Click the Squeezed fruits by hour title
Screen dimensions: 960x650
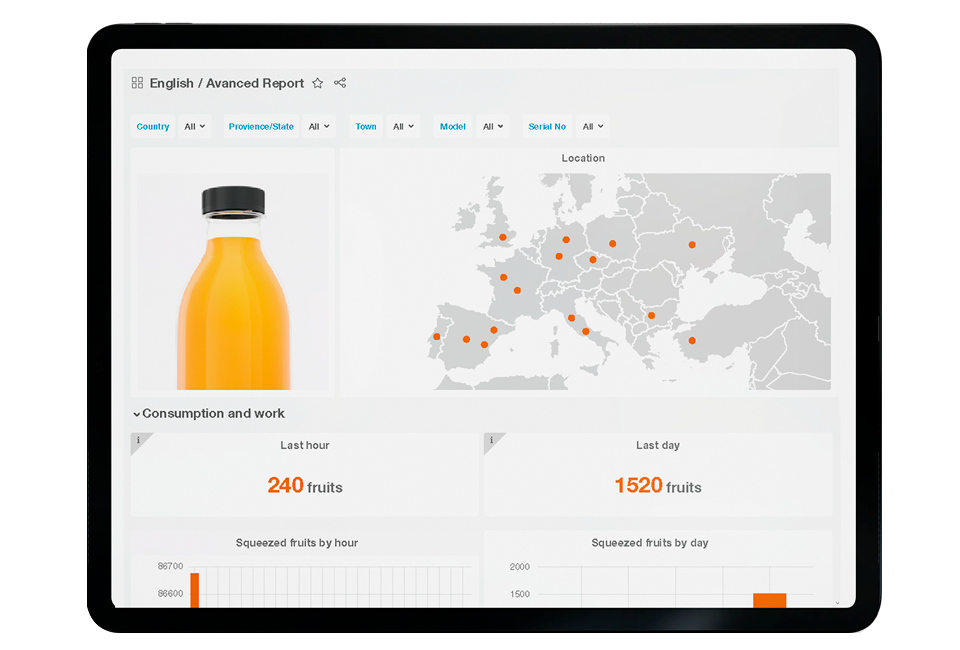[x=297, y=543]
